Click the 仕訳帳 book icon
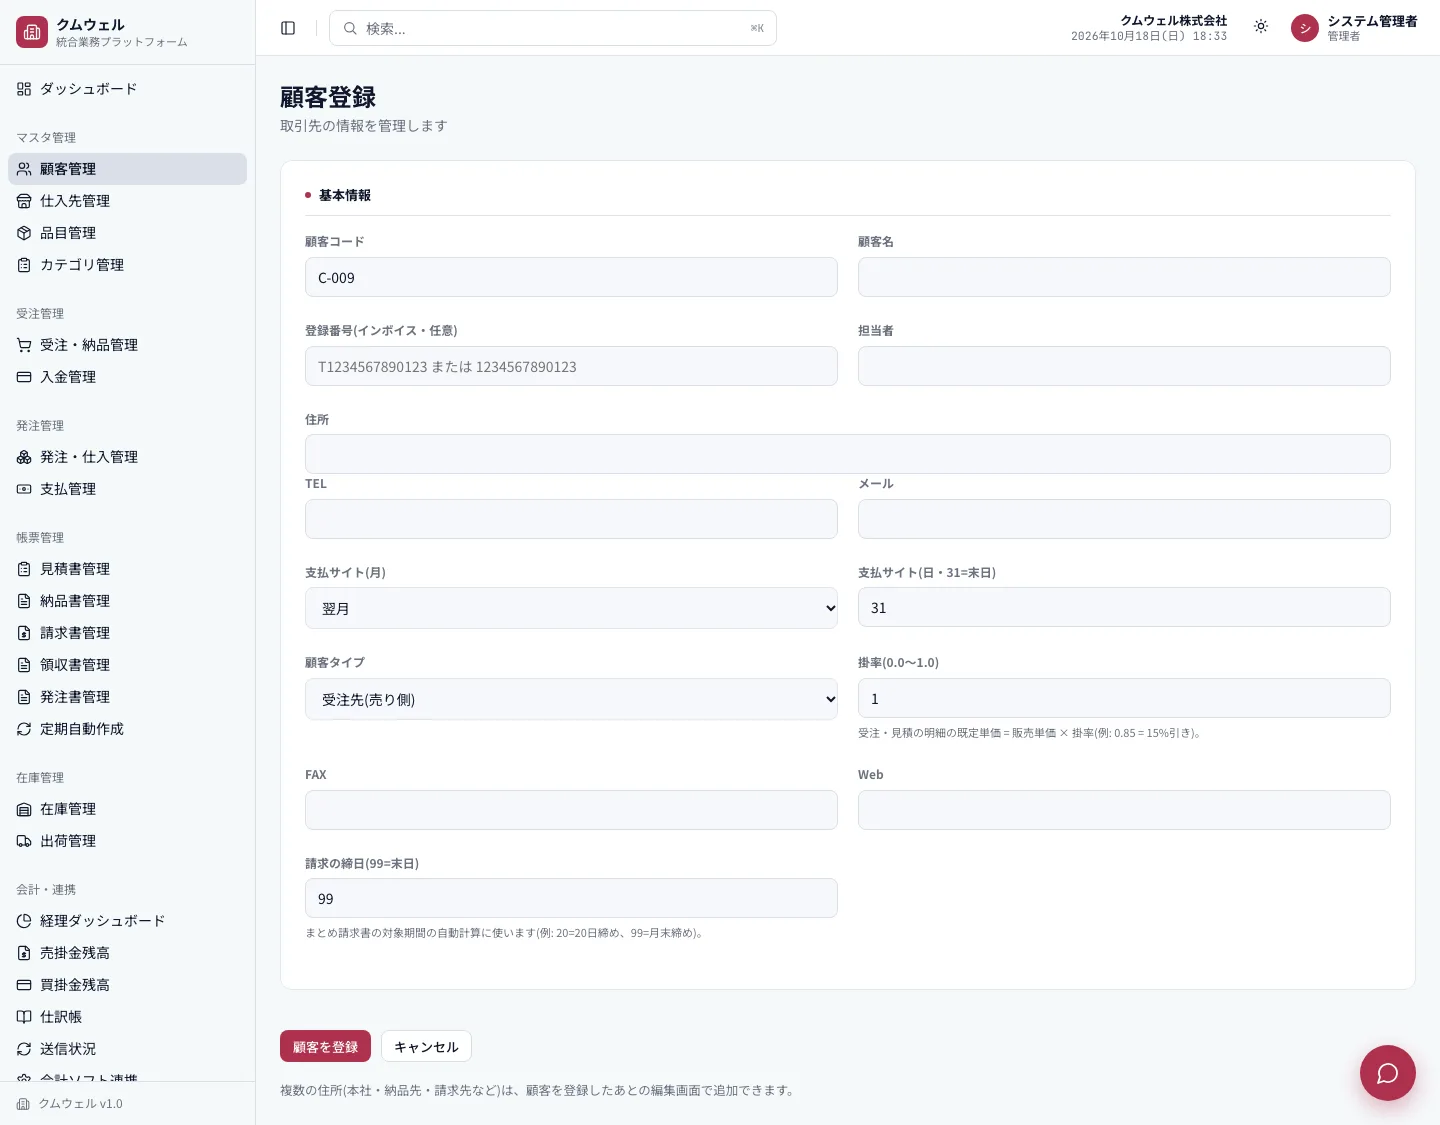Viewport: 1440px width, 1125px height. click(24, 1017)
